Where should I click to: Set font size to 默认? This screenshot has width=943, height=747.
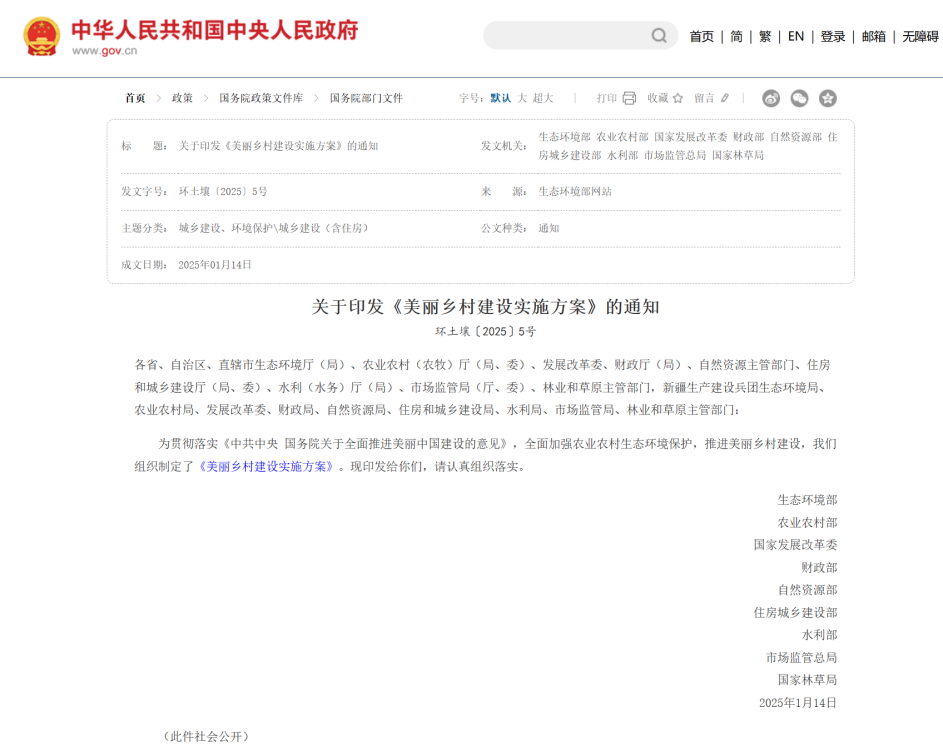click(500, 98)
